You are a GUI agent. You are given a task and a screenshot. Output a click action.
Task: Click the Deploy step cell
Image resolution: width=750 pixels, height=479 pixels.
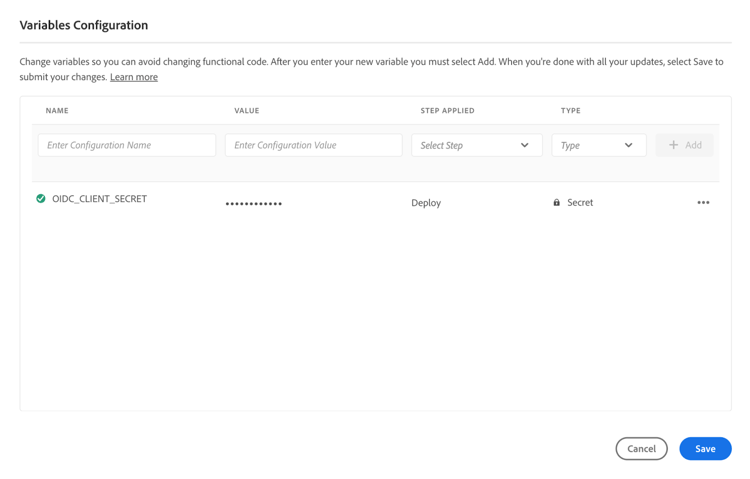pos(426,203)
